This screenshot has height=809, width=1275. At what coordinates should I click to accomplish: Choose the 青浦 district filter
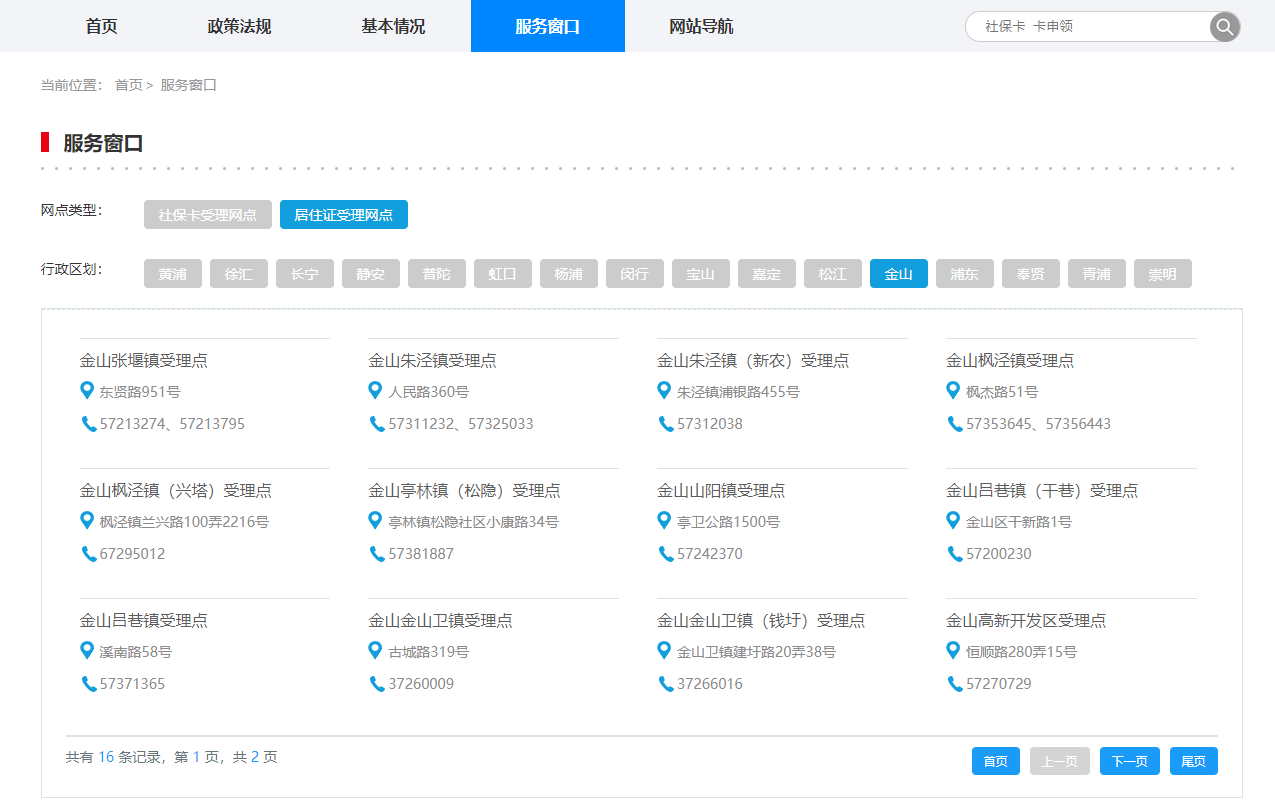point(1097,274)
